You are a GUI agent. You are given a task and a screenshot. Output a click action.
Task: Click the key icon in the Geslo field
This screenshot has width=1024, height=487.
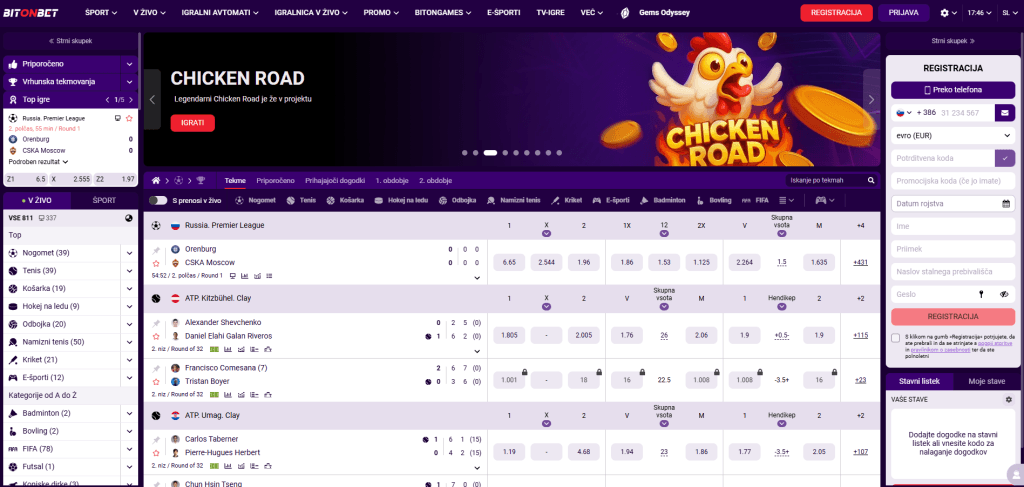click(980, 294)
